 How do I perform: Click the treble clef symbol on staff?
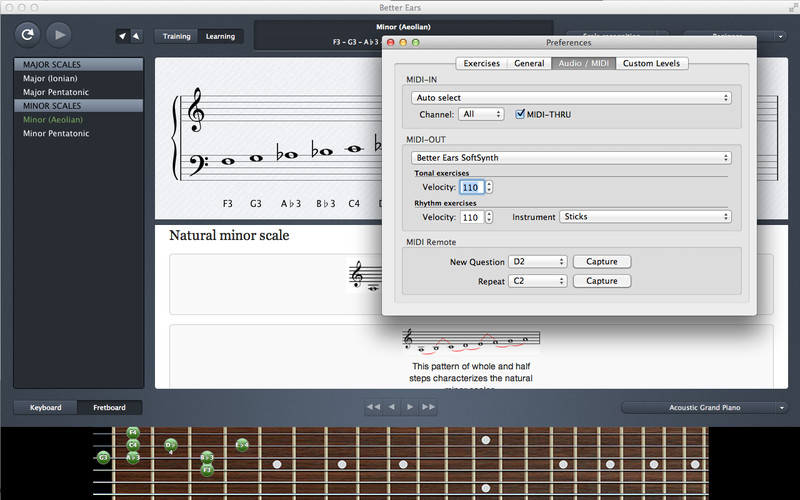coord(196,110)
